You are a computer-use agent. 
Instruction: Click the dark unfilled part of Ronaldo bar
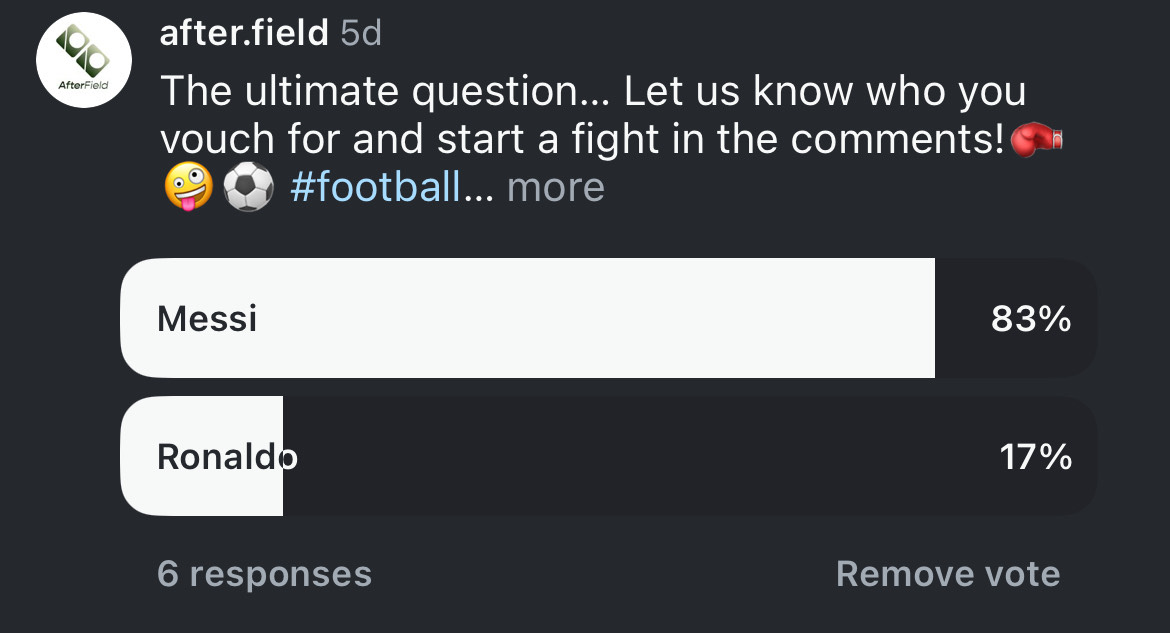[640, 457]
